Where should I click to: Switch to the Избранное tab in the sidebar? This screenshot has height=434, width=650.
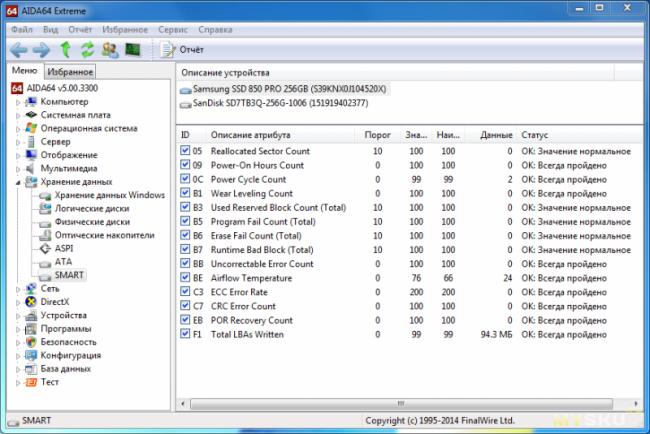(70, 72)
